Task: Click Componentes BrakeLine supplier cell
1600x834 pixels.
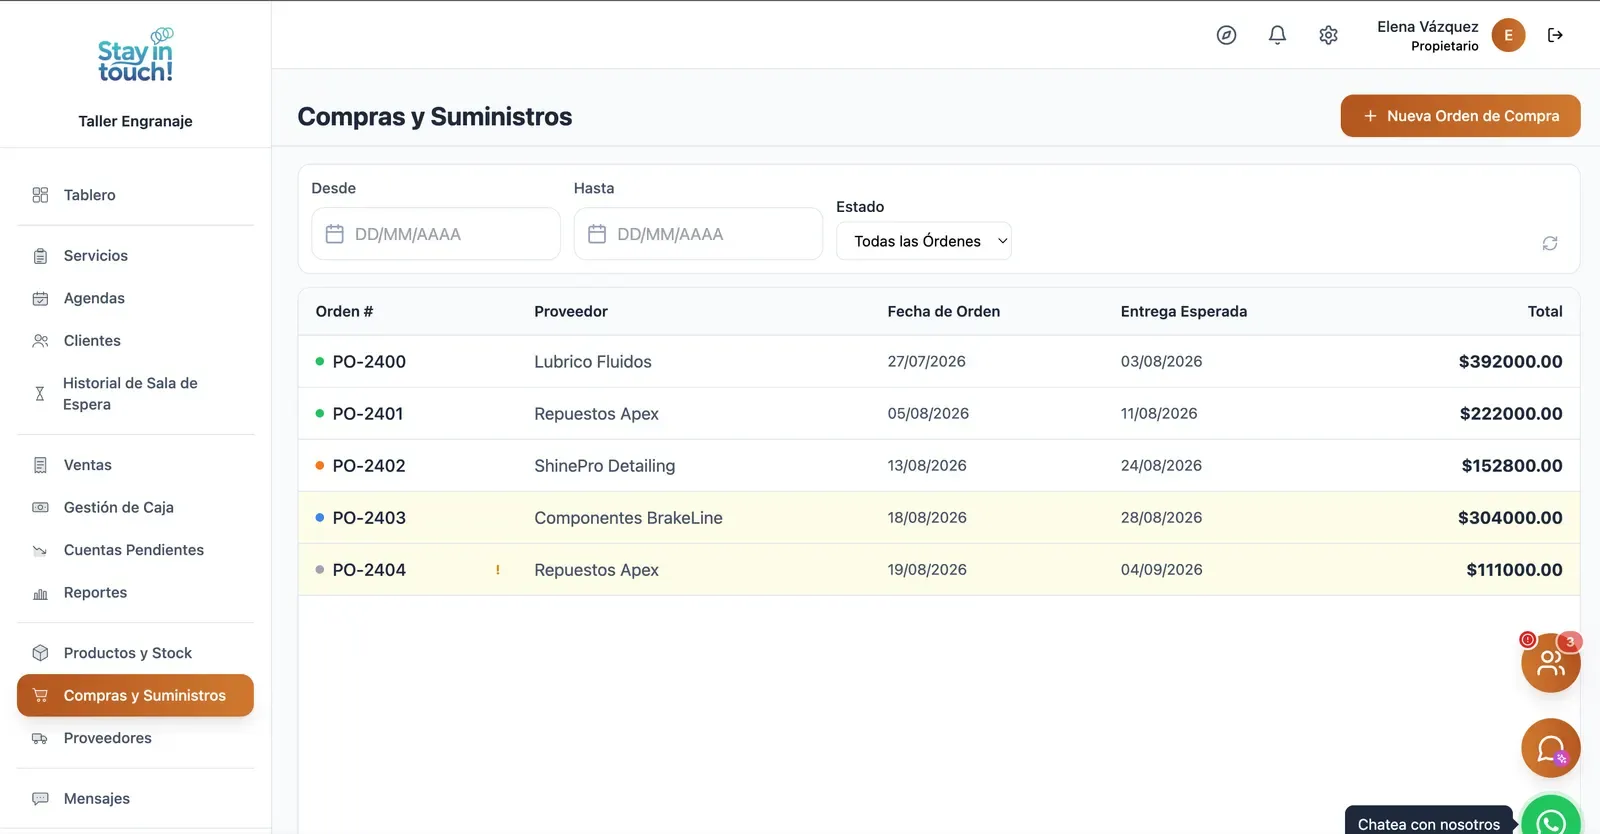Action: pyautogui.click(x=628, y=518)
